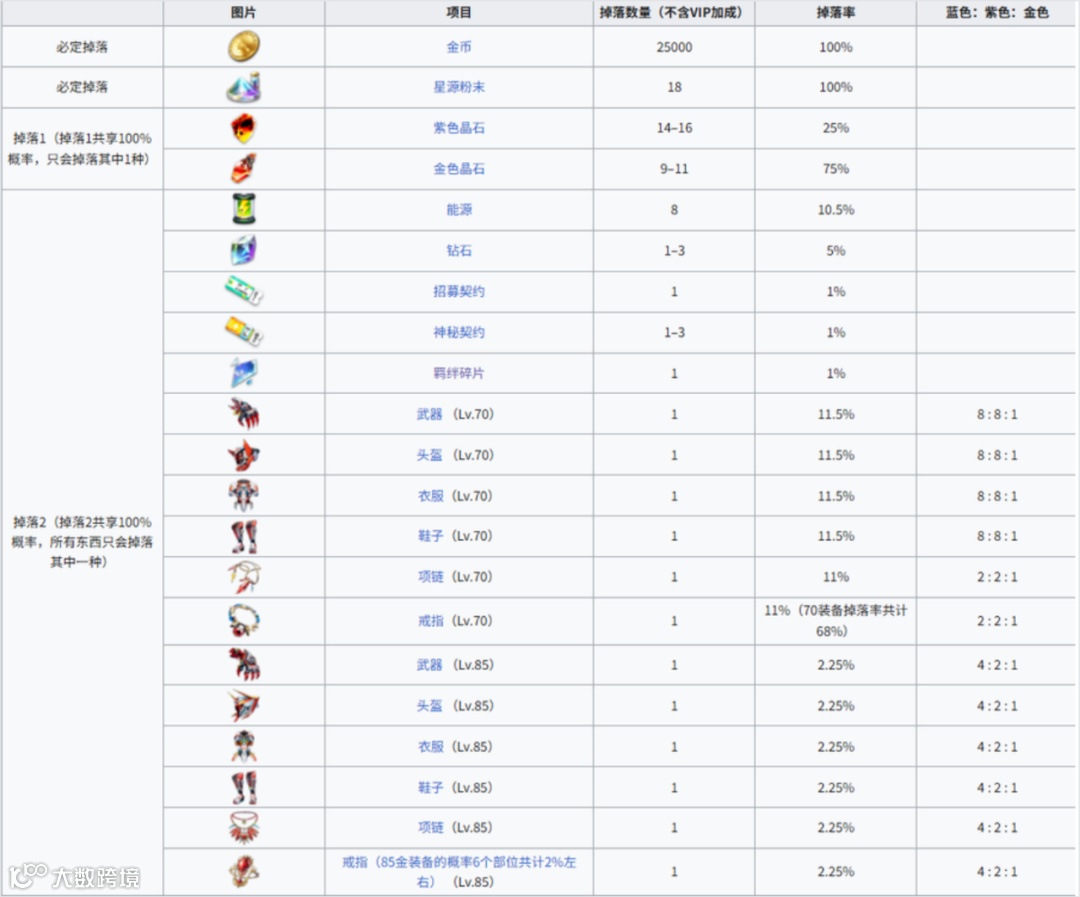Open the 鞋子 link in the Lv.85 row

pyautogui.click(x=430, y=787)
